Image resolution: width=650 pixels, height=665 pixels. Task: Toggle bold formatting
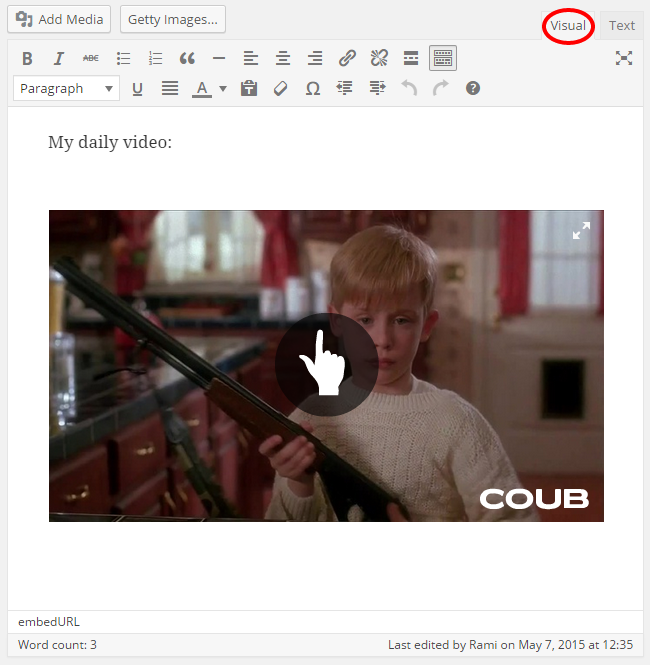(x=27, y=58)
